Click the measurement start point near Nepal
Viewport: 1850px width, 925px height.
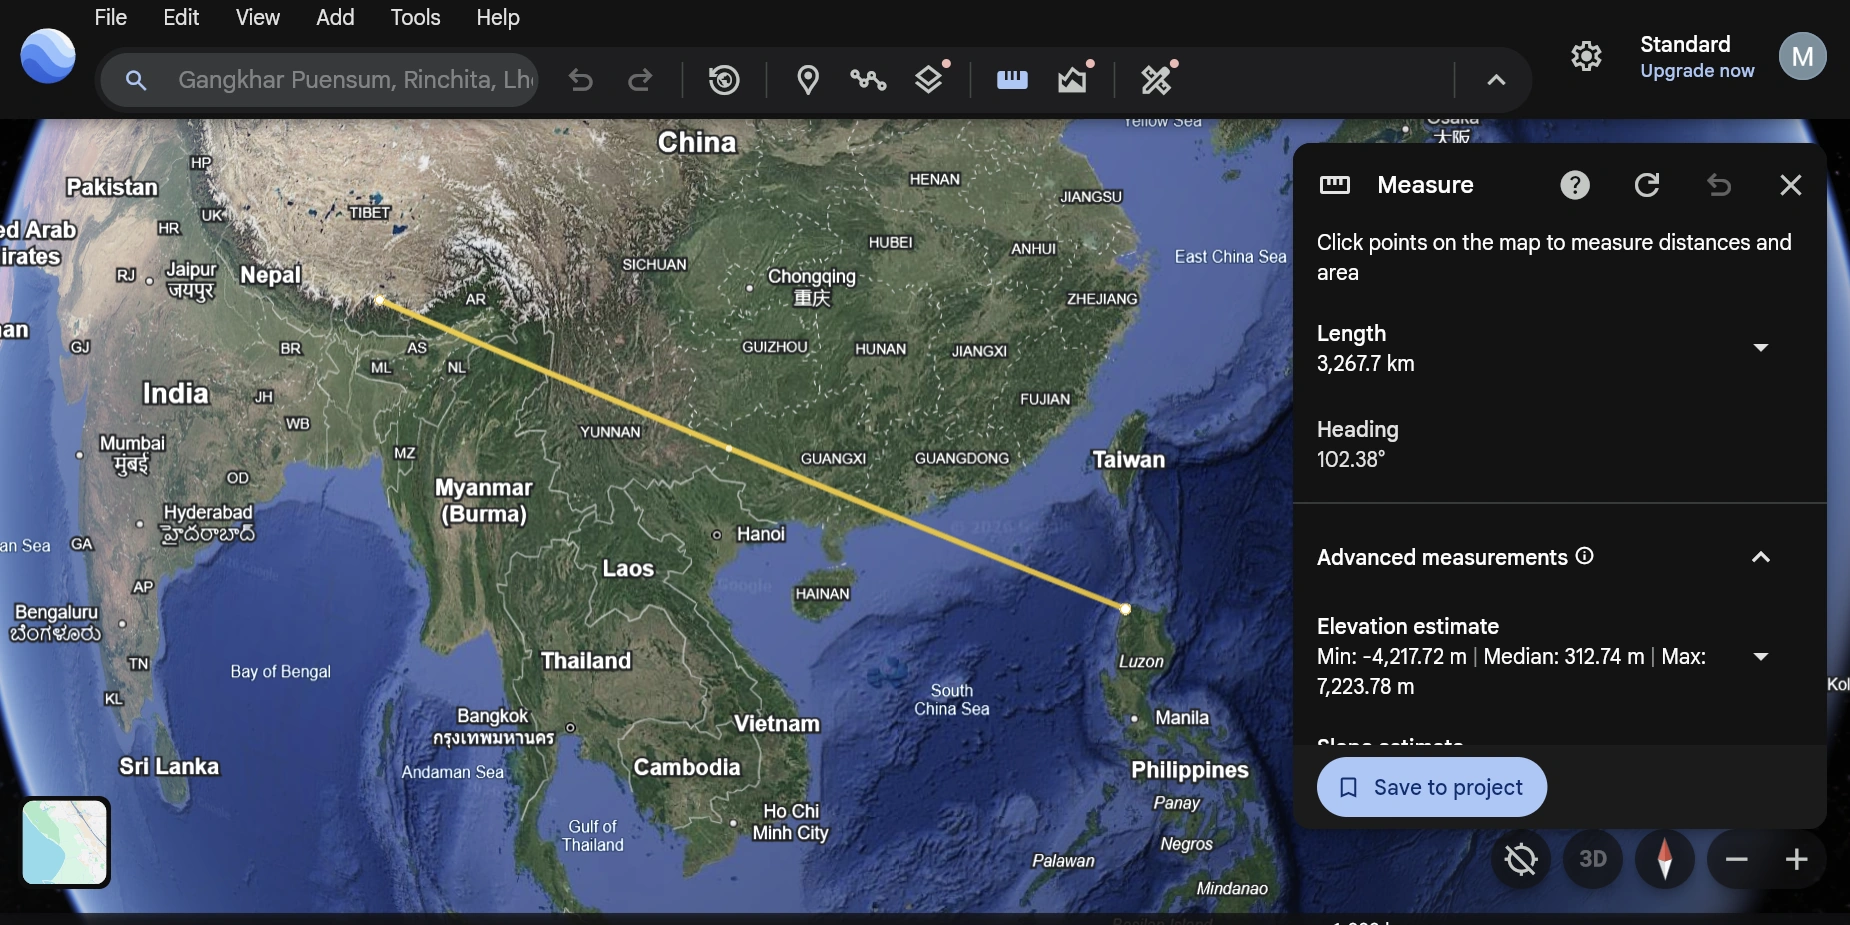coord(380,300)
